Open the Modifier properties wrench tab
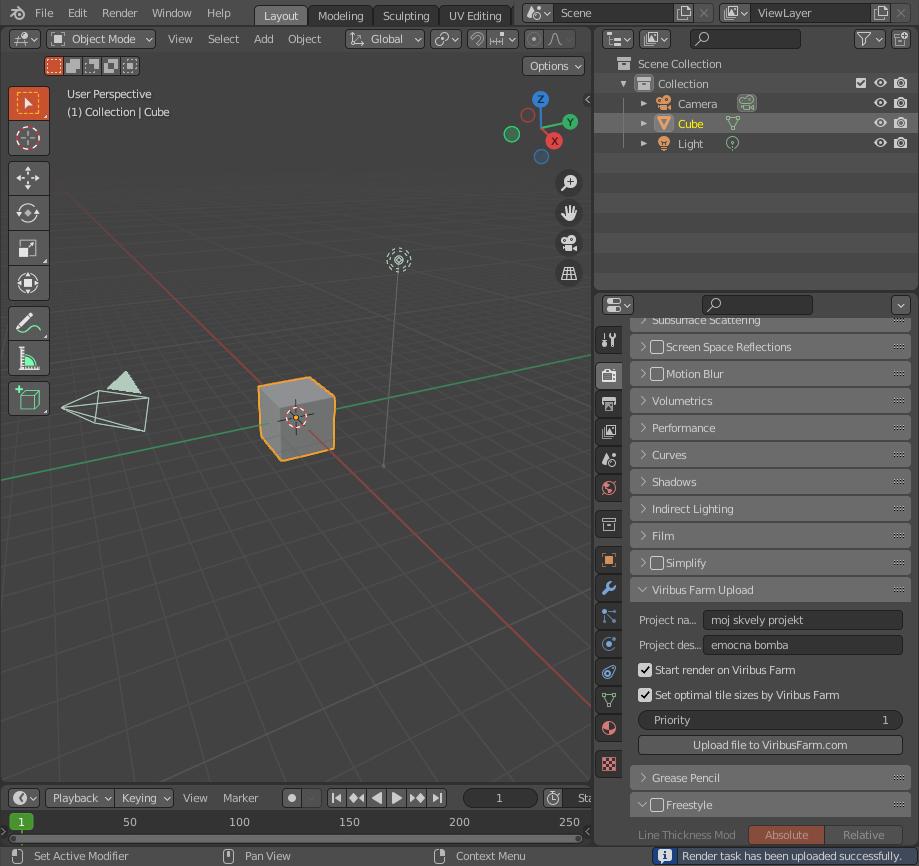 (x=608, y=587)
